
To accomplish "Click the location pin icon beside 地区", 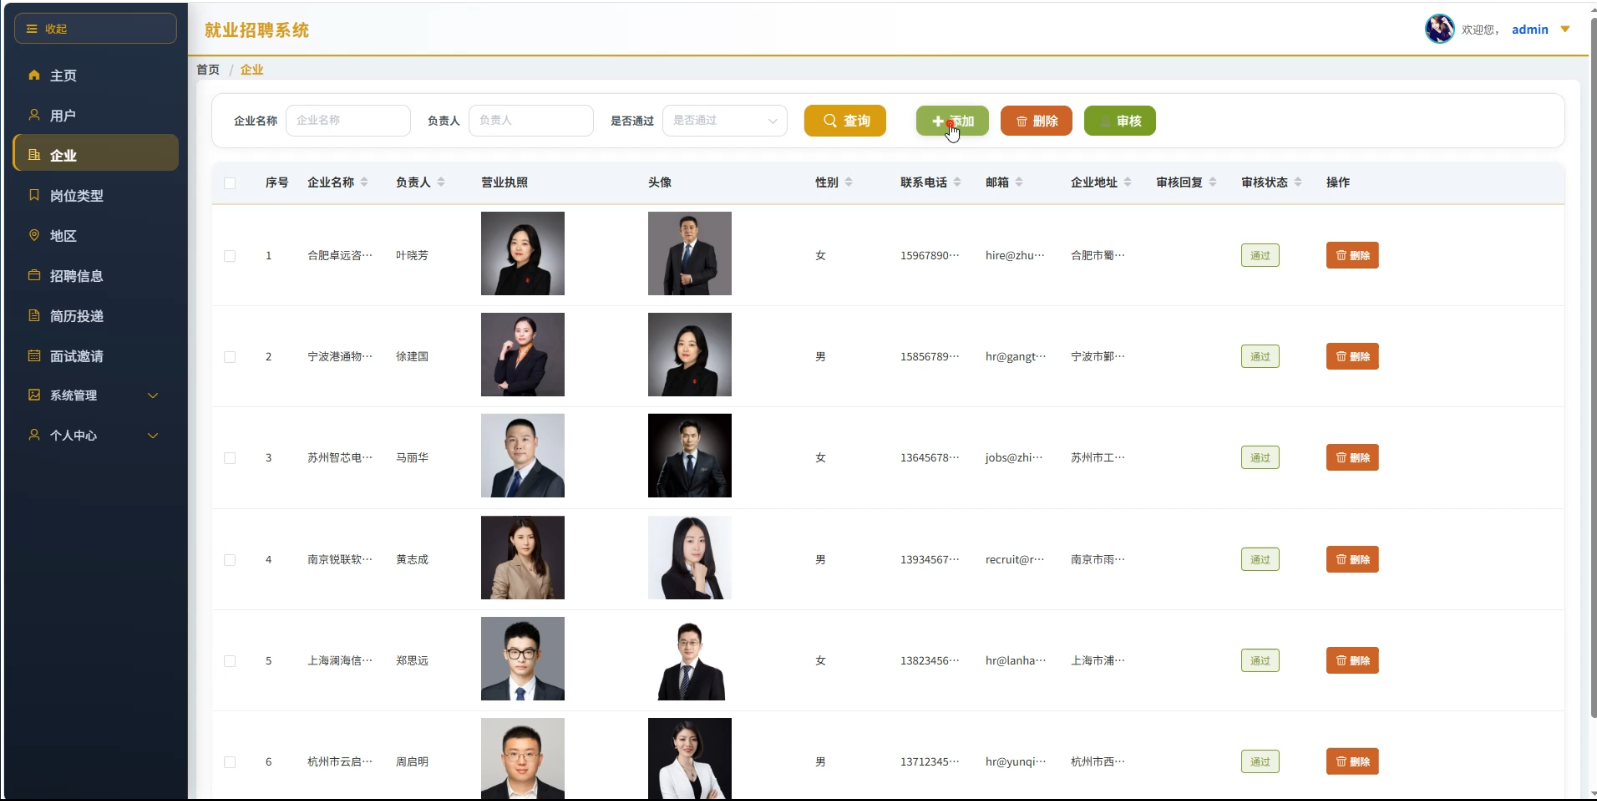I will click(34, 235).
